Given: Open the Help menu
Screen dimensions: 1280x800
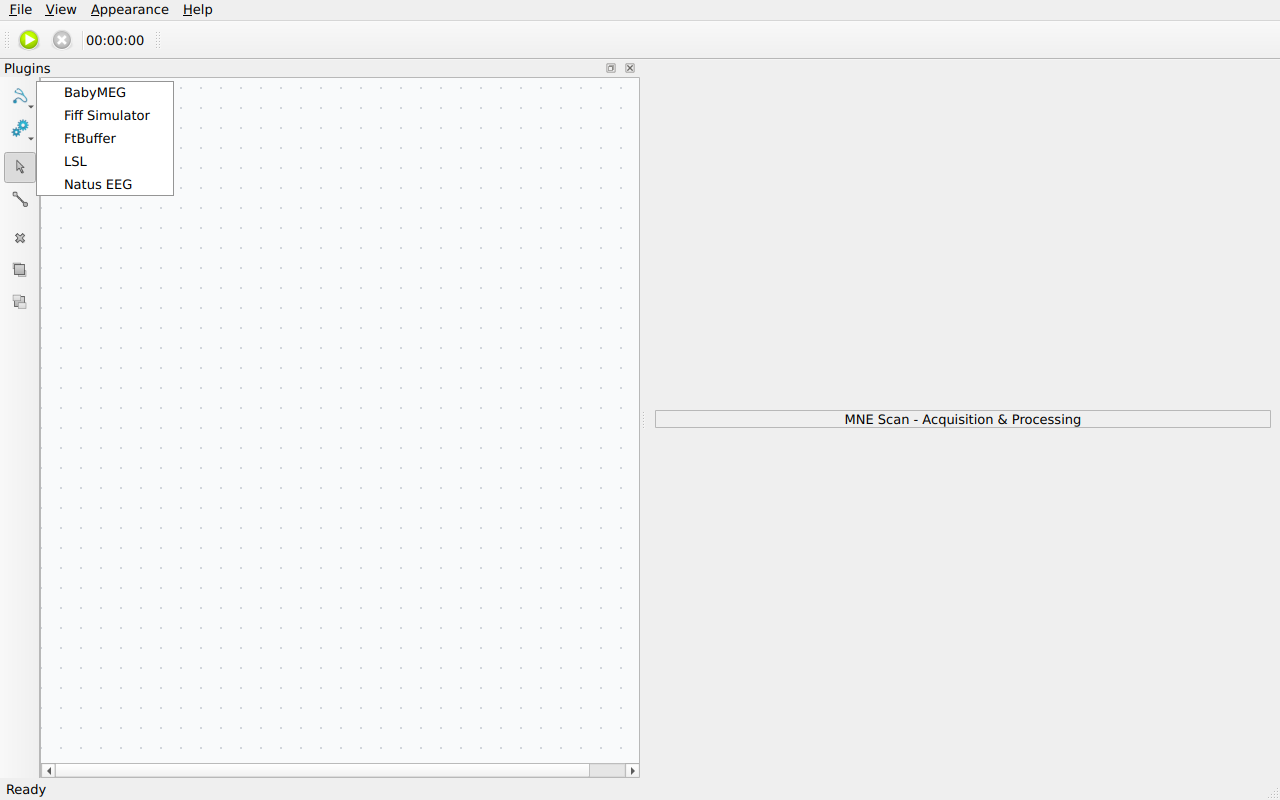Looking at the screenshot, I should pyautogui.click(x=198, y=9).
